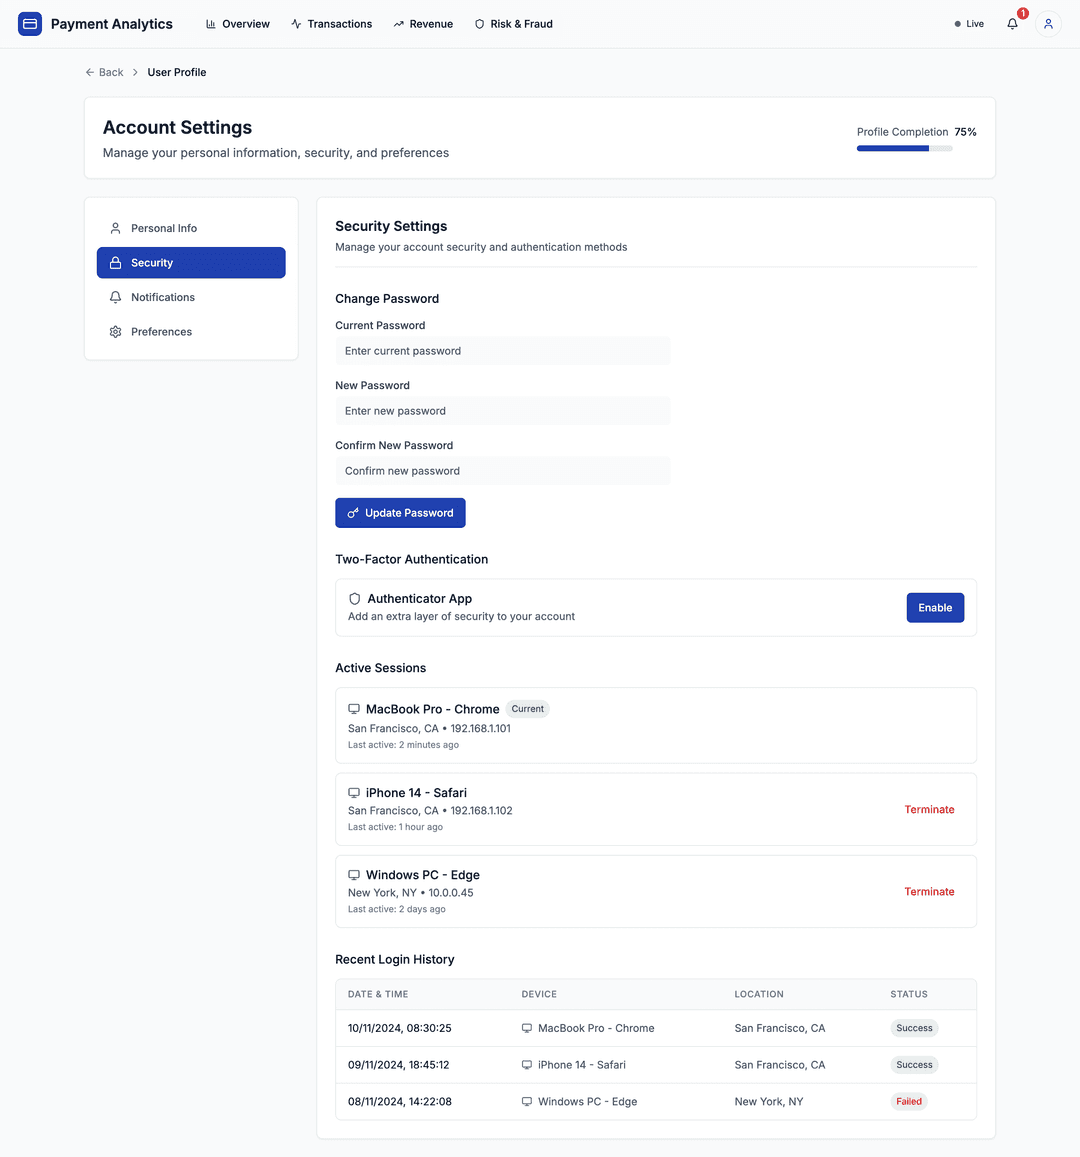Select Notifications in settings sidebar

pyautogui.click(x=161, y=297)
